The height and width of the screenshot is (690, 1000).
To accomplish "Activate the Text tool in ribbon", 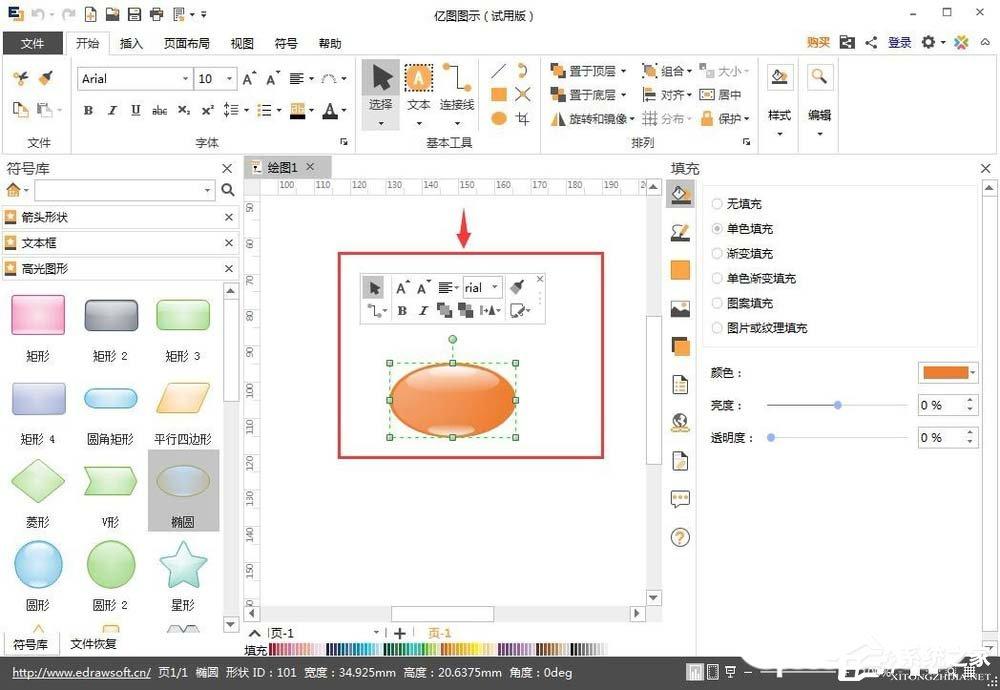I will pos(419,94).
